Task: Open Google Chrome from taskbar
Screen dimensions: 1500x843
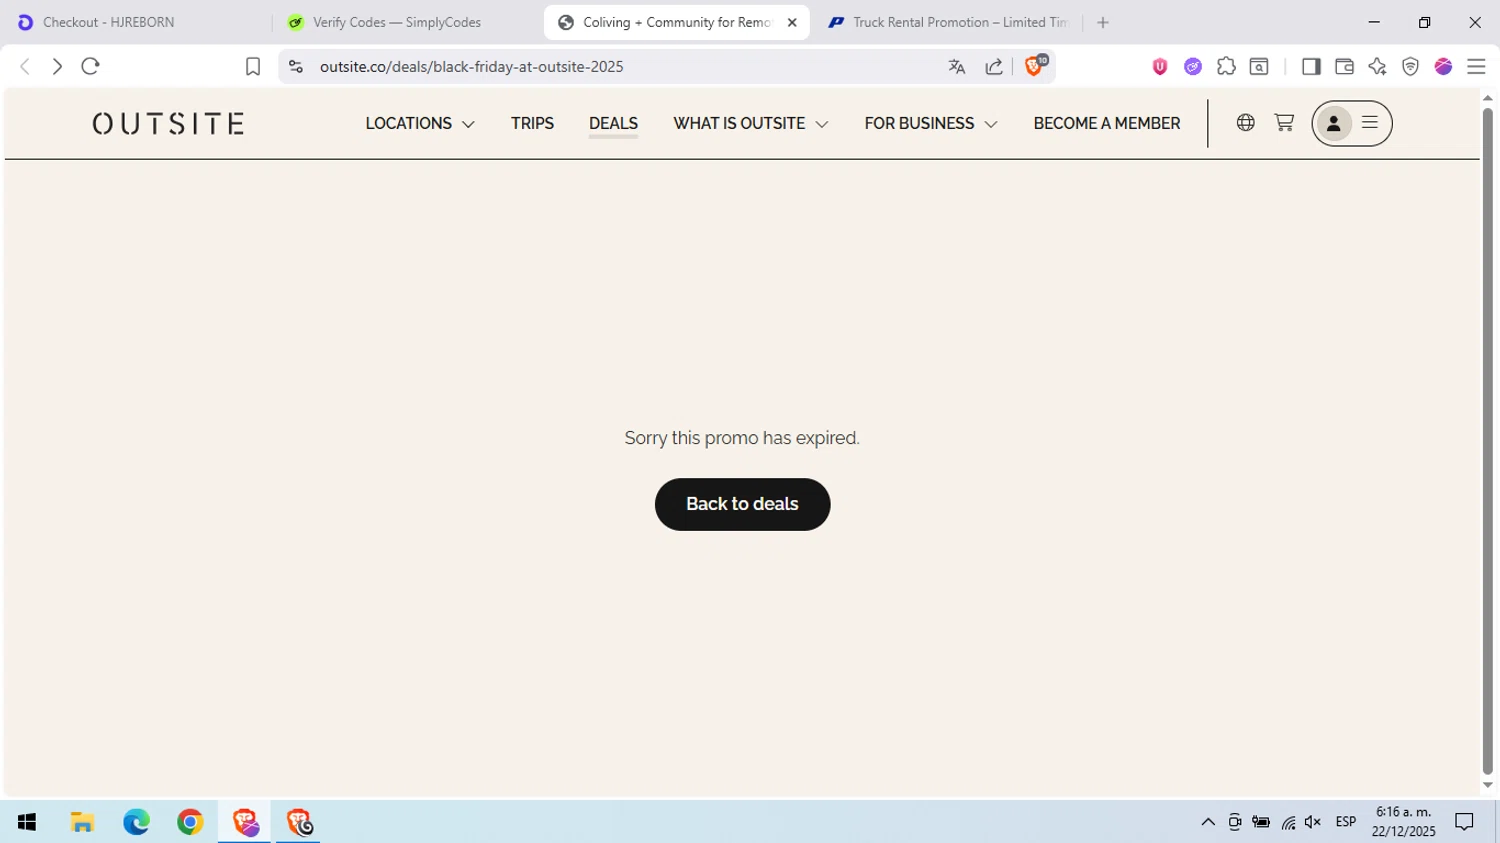Action: 190,822
